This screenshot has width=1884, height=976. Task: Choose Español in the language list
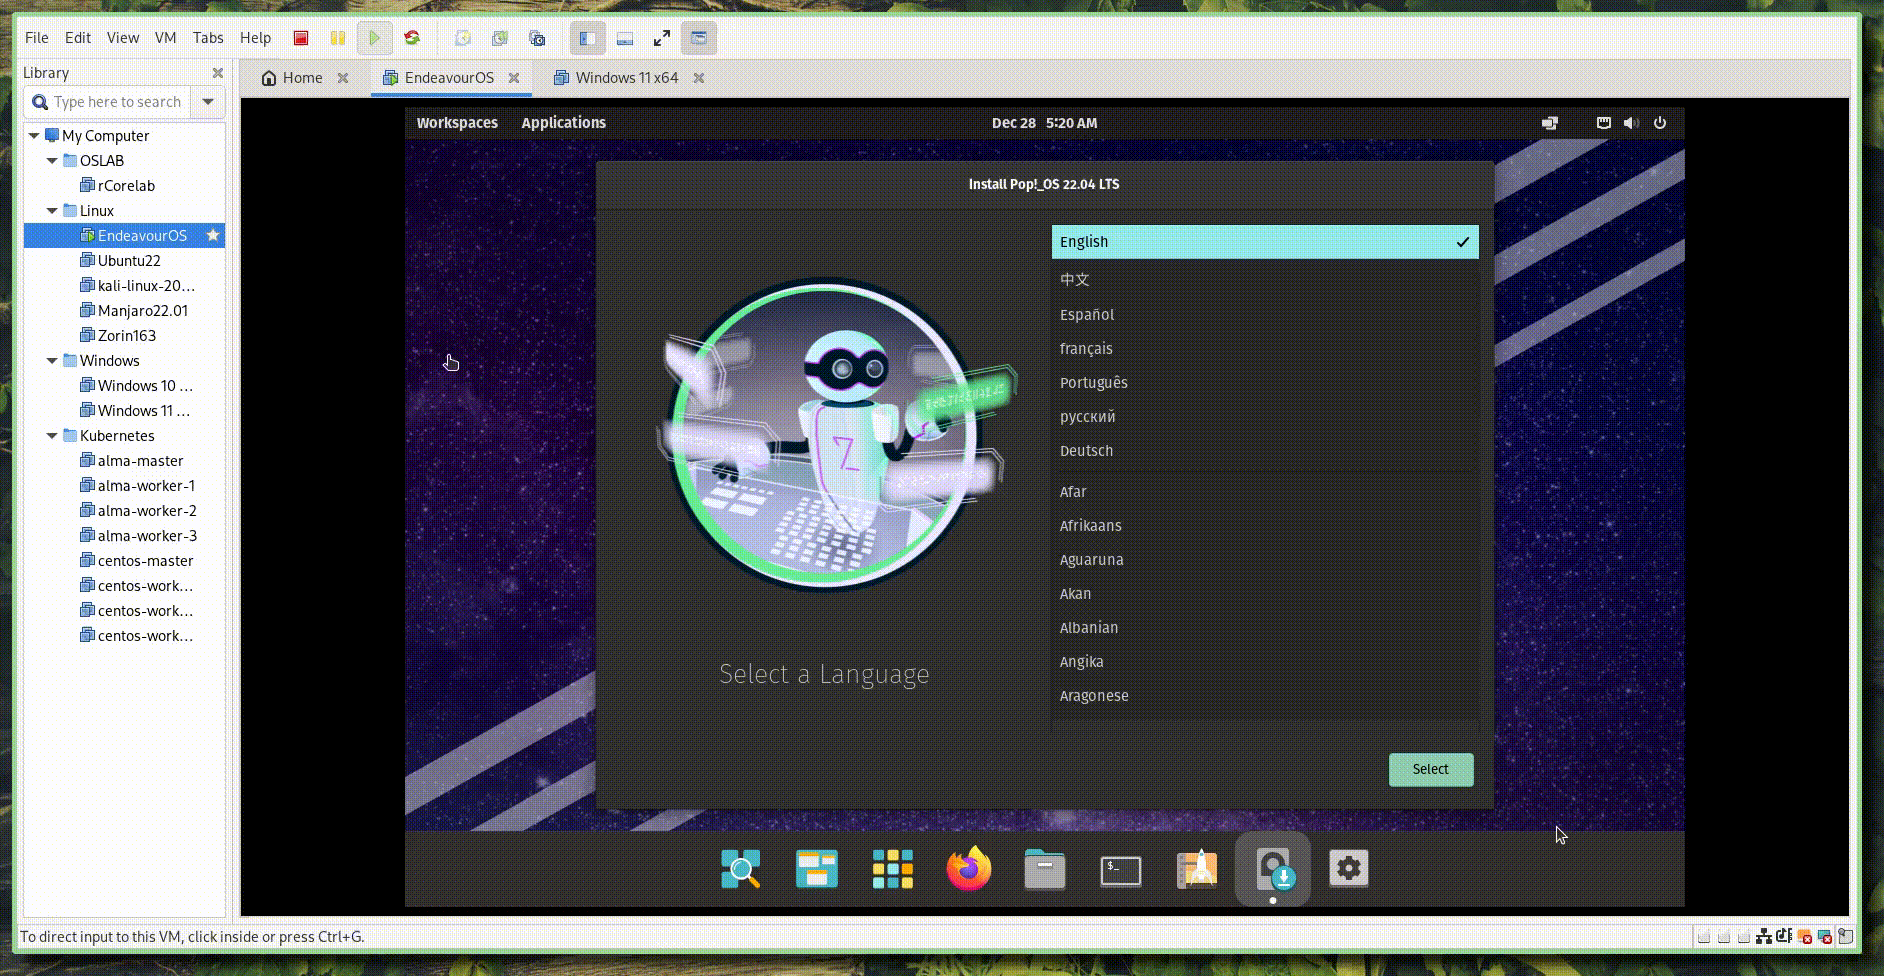point(1265,315)
